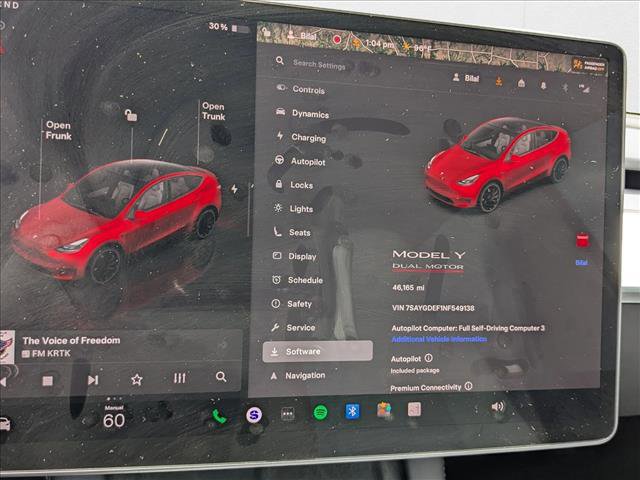Tap the 30% battery indicator
This screenshot has width=640, height=480.
click(229, 27)
